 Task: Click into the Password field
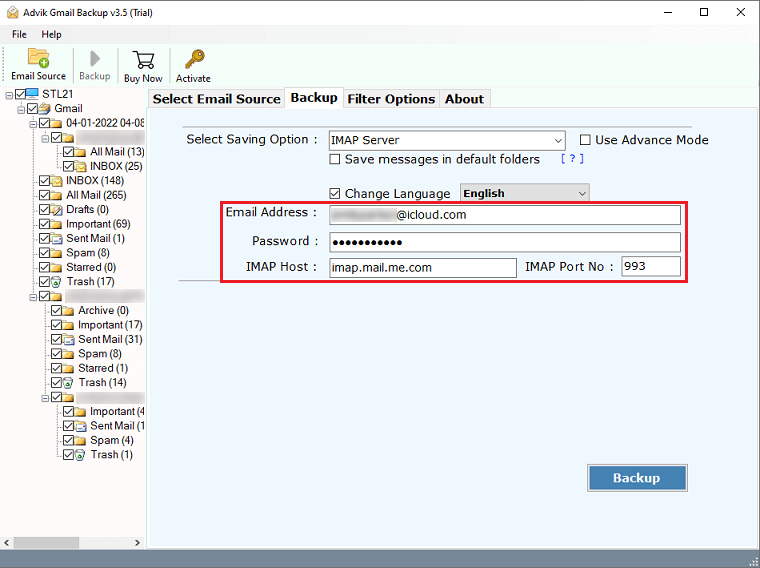coord(505,242)
